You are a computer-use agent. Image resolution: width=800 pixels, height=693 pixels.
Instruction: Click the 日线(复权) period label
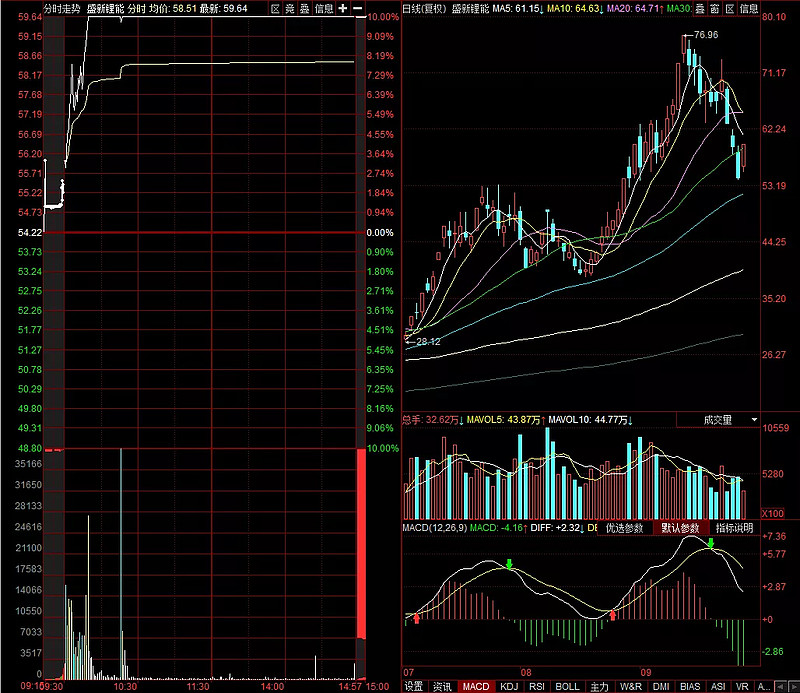click(424, 8)
